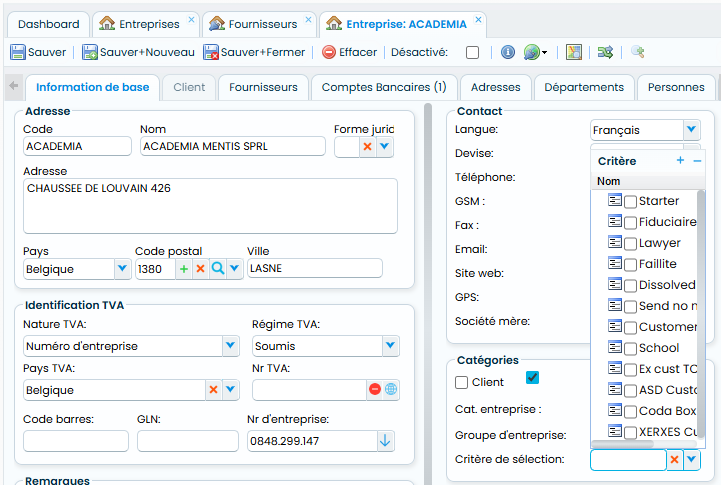
Task: Expand the Régime TVA dropdown
Action: click(390, 345)
